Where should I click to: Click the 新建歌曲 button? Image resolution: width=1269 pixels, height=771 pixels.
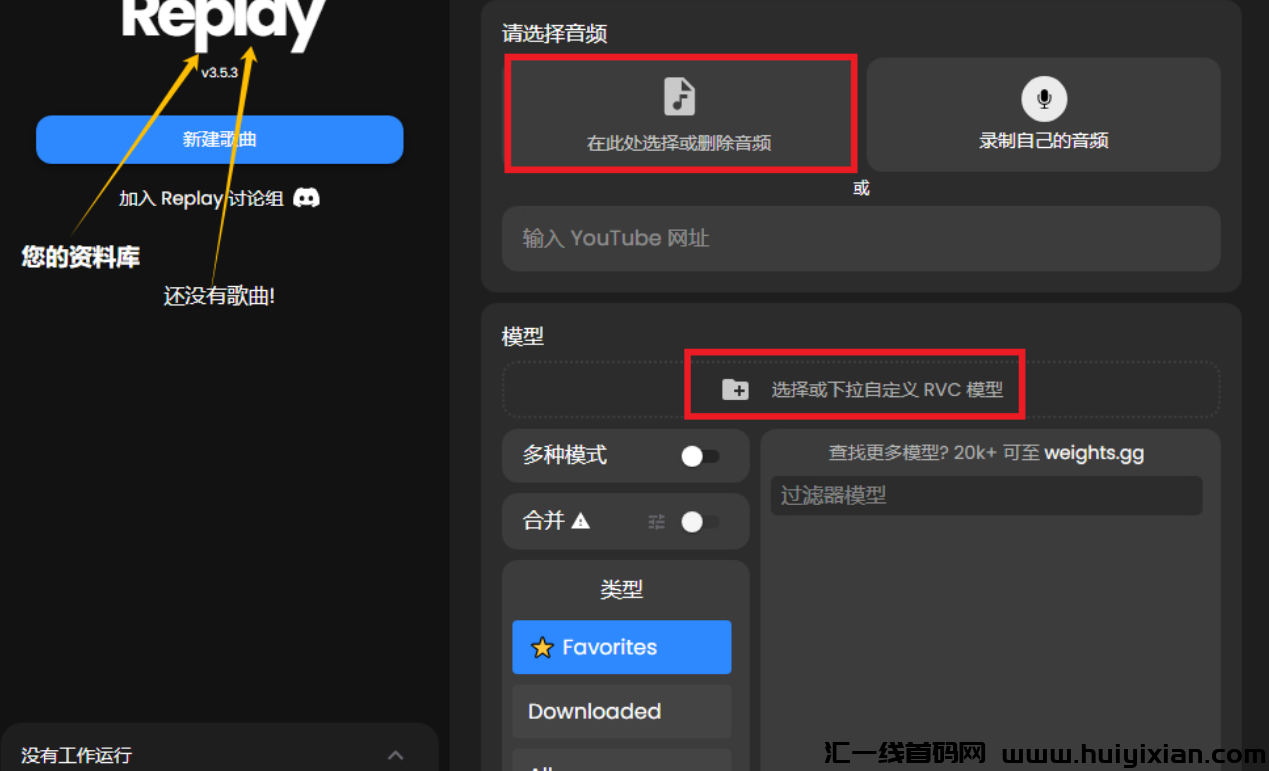tap(220, 139)
